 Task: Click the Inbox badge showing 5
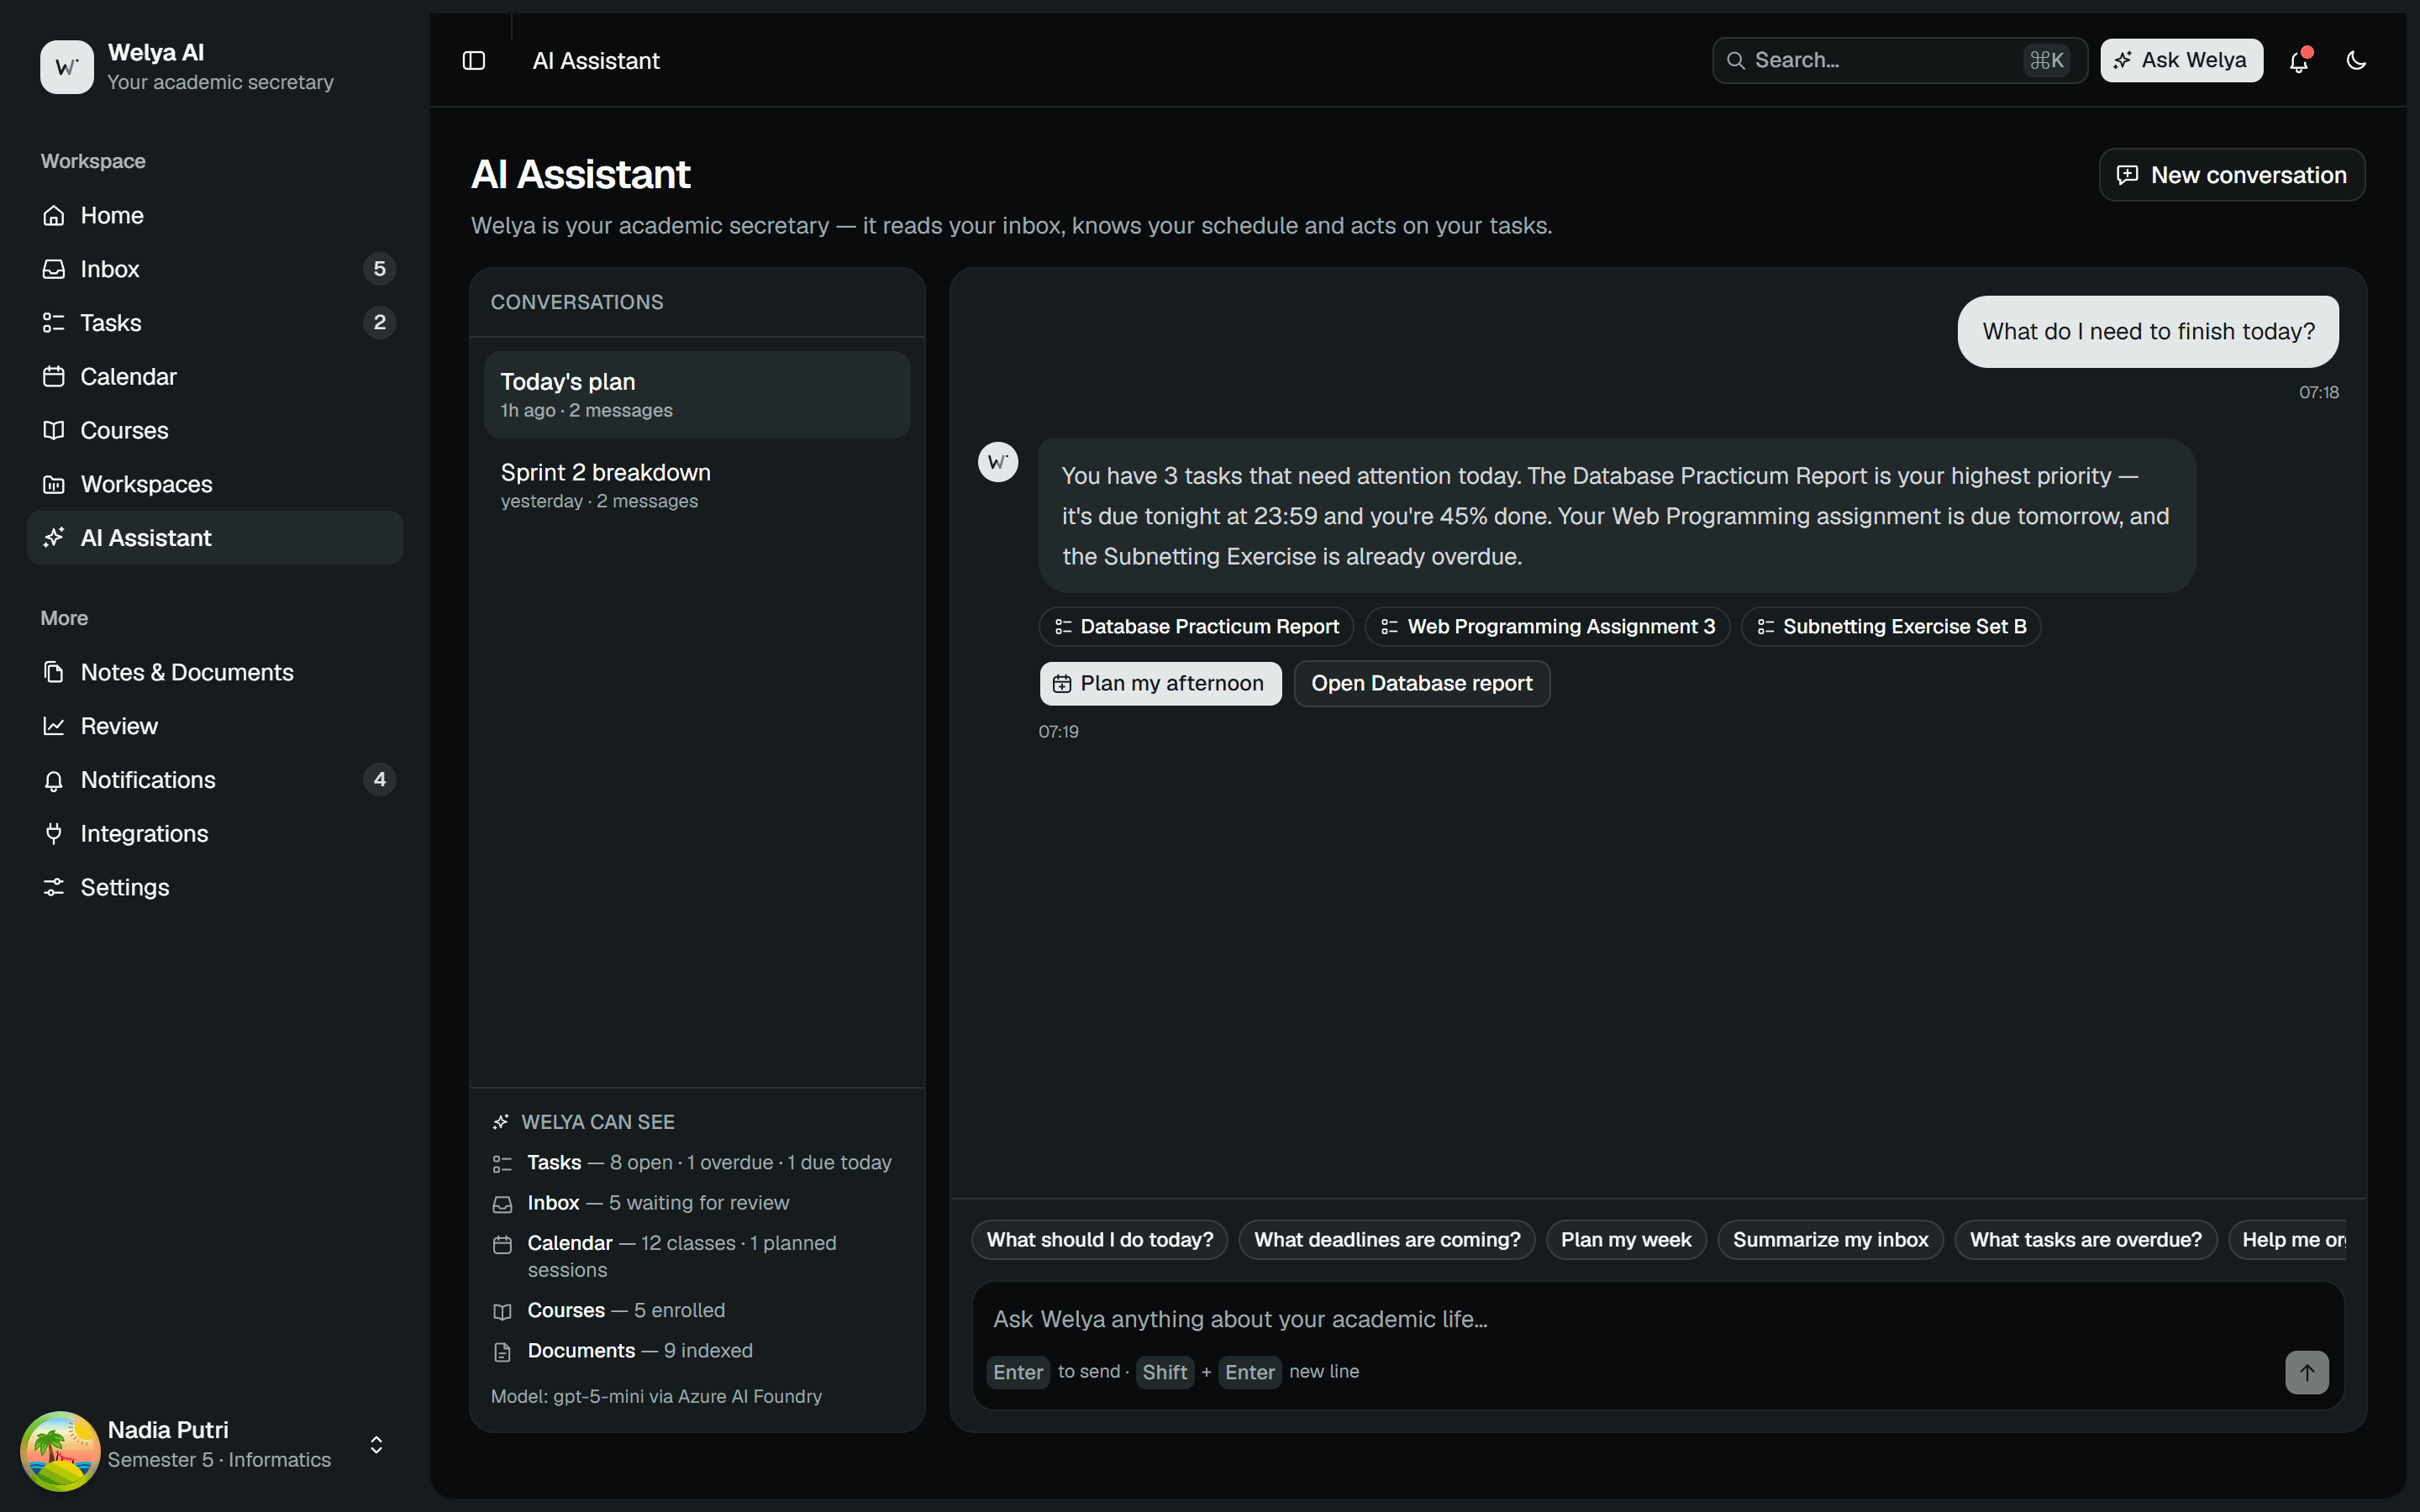[x=379, y=269]
